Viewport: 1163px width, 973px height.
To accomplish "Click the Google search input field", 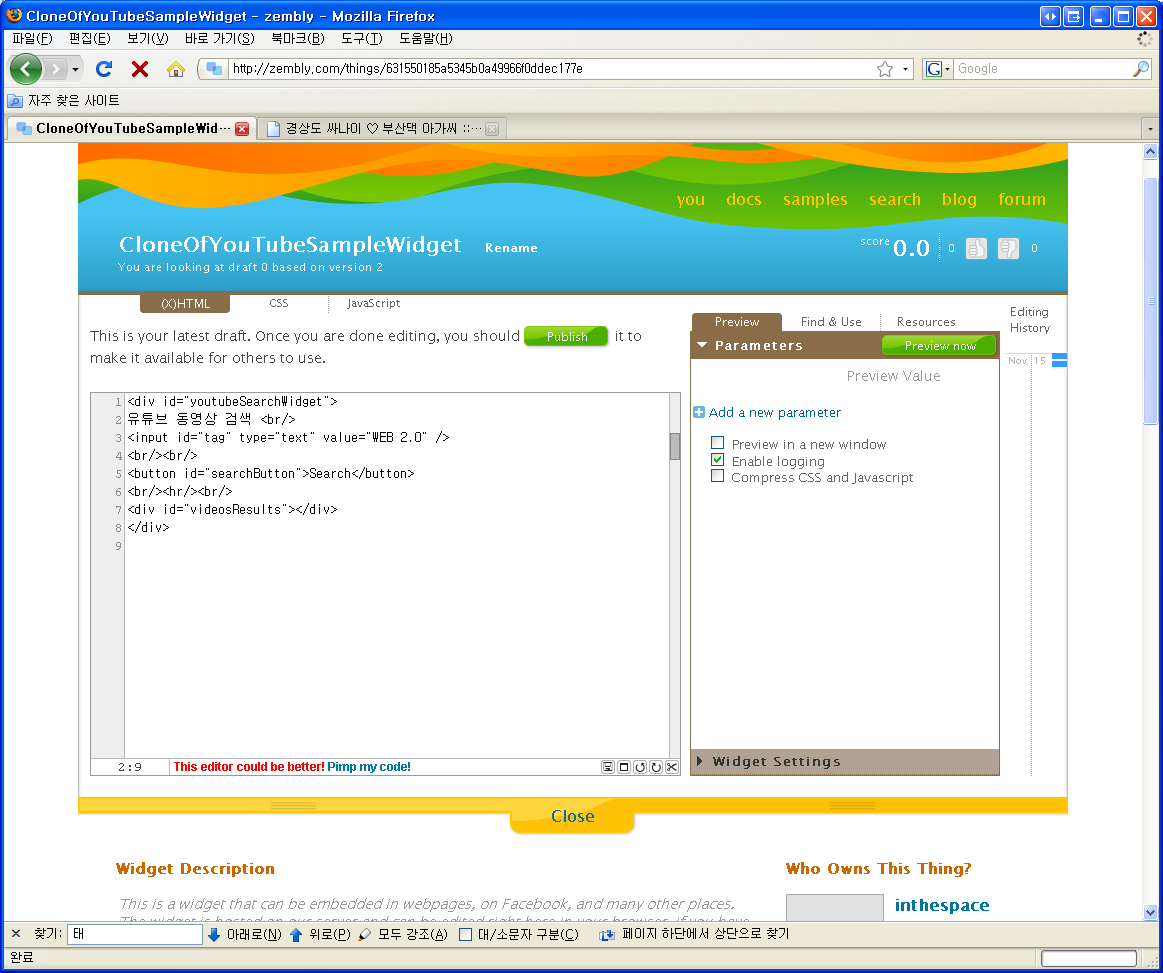I will coord(1043,69).
